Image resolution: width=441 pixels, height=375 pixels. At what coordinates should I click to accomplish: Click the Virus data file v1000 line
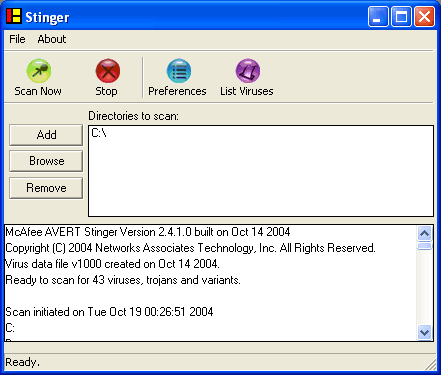(x=112, y=264)
